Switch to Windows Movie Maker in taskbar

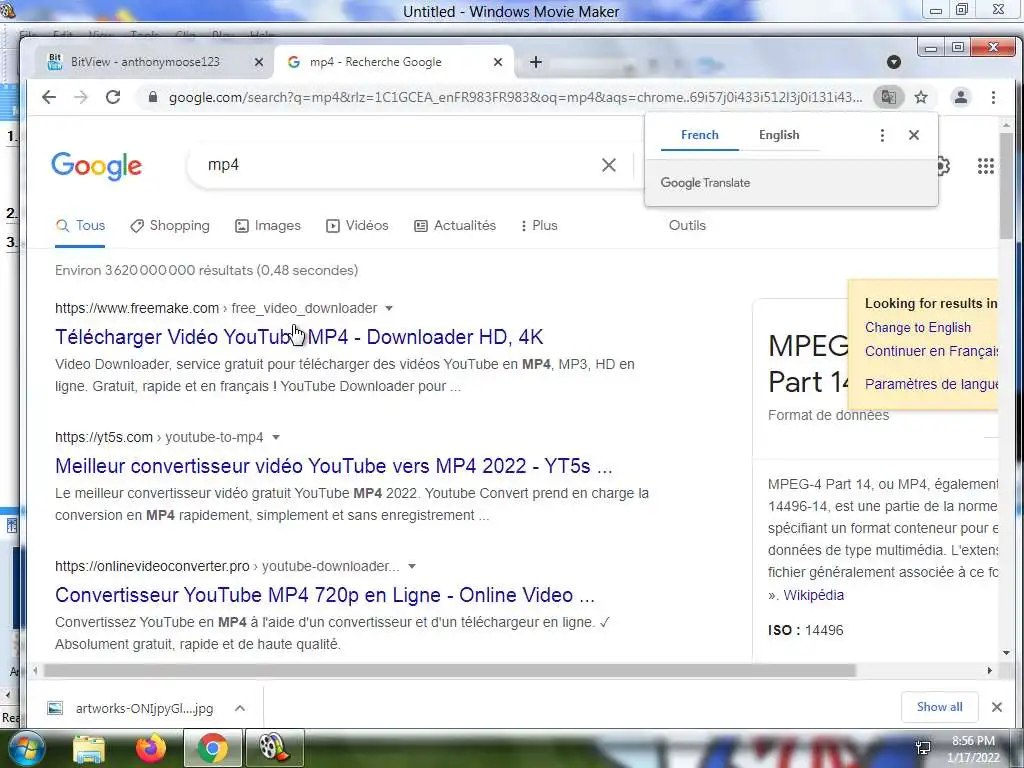point(274,748)
